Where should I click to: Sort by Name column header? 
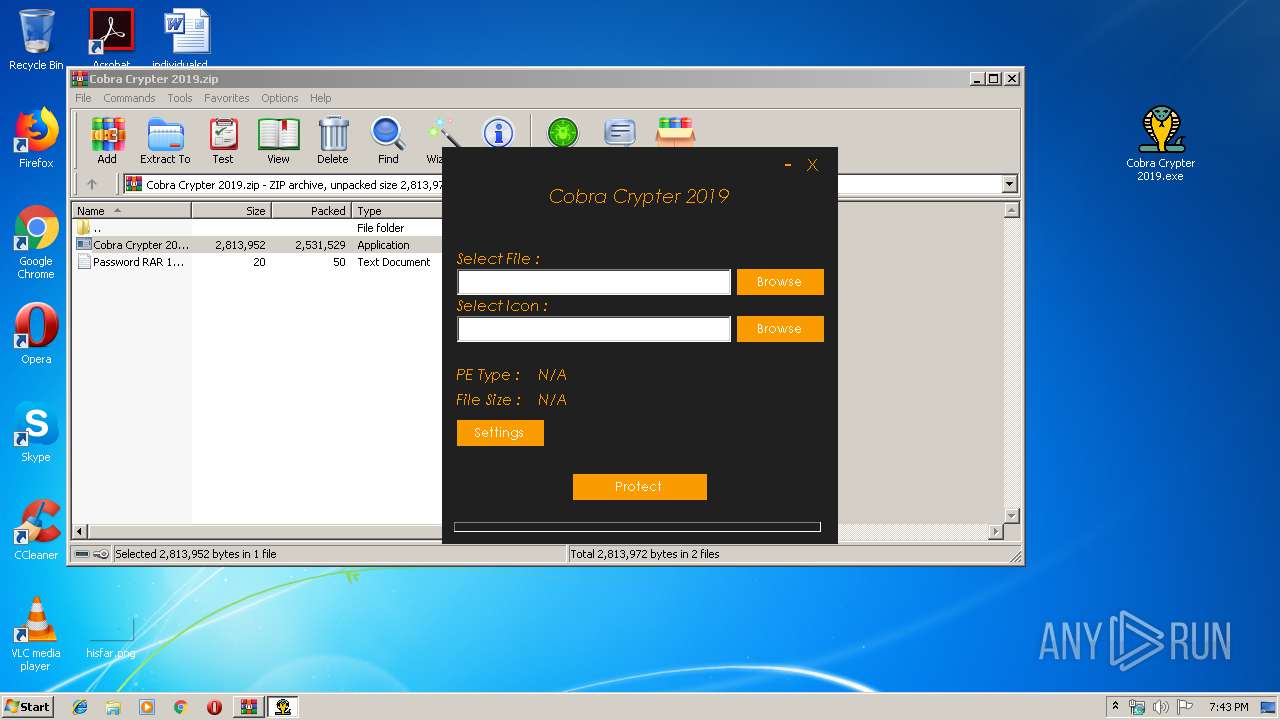pyautogui.click(x=132, y=211)
